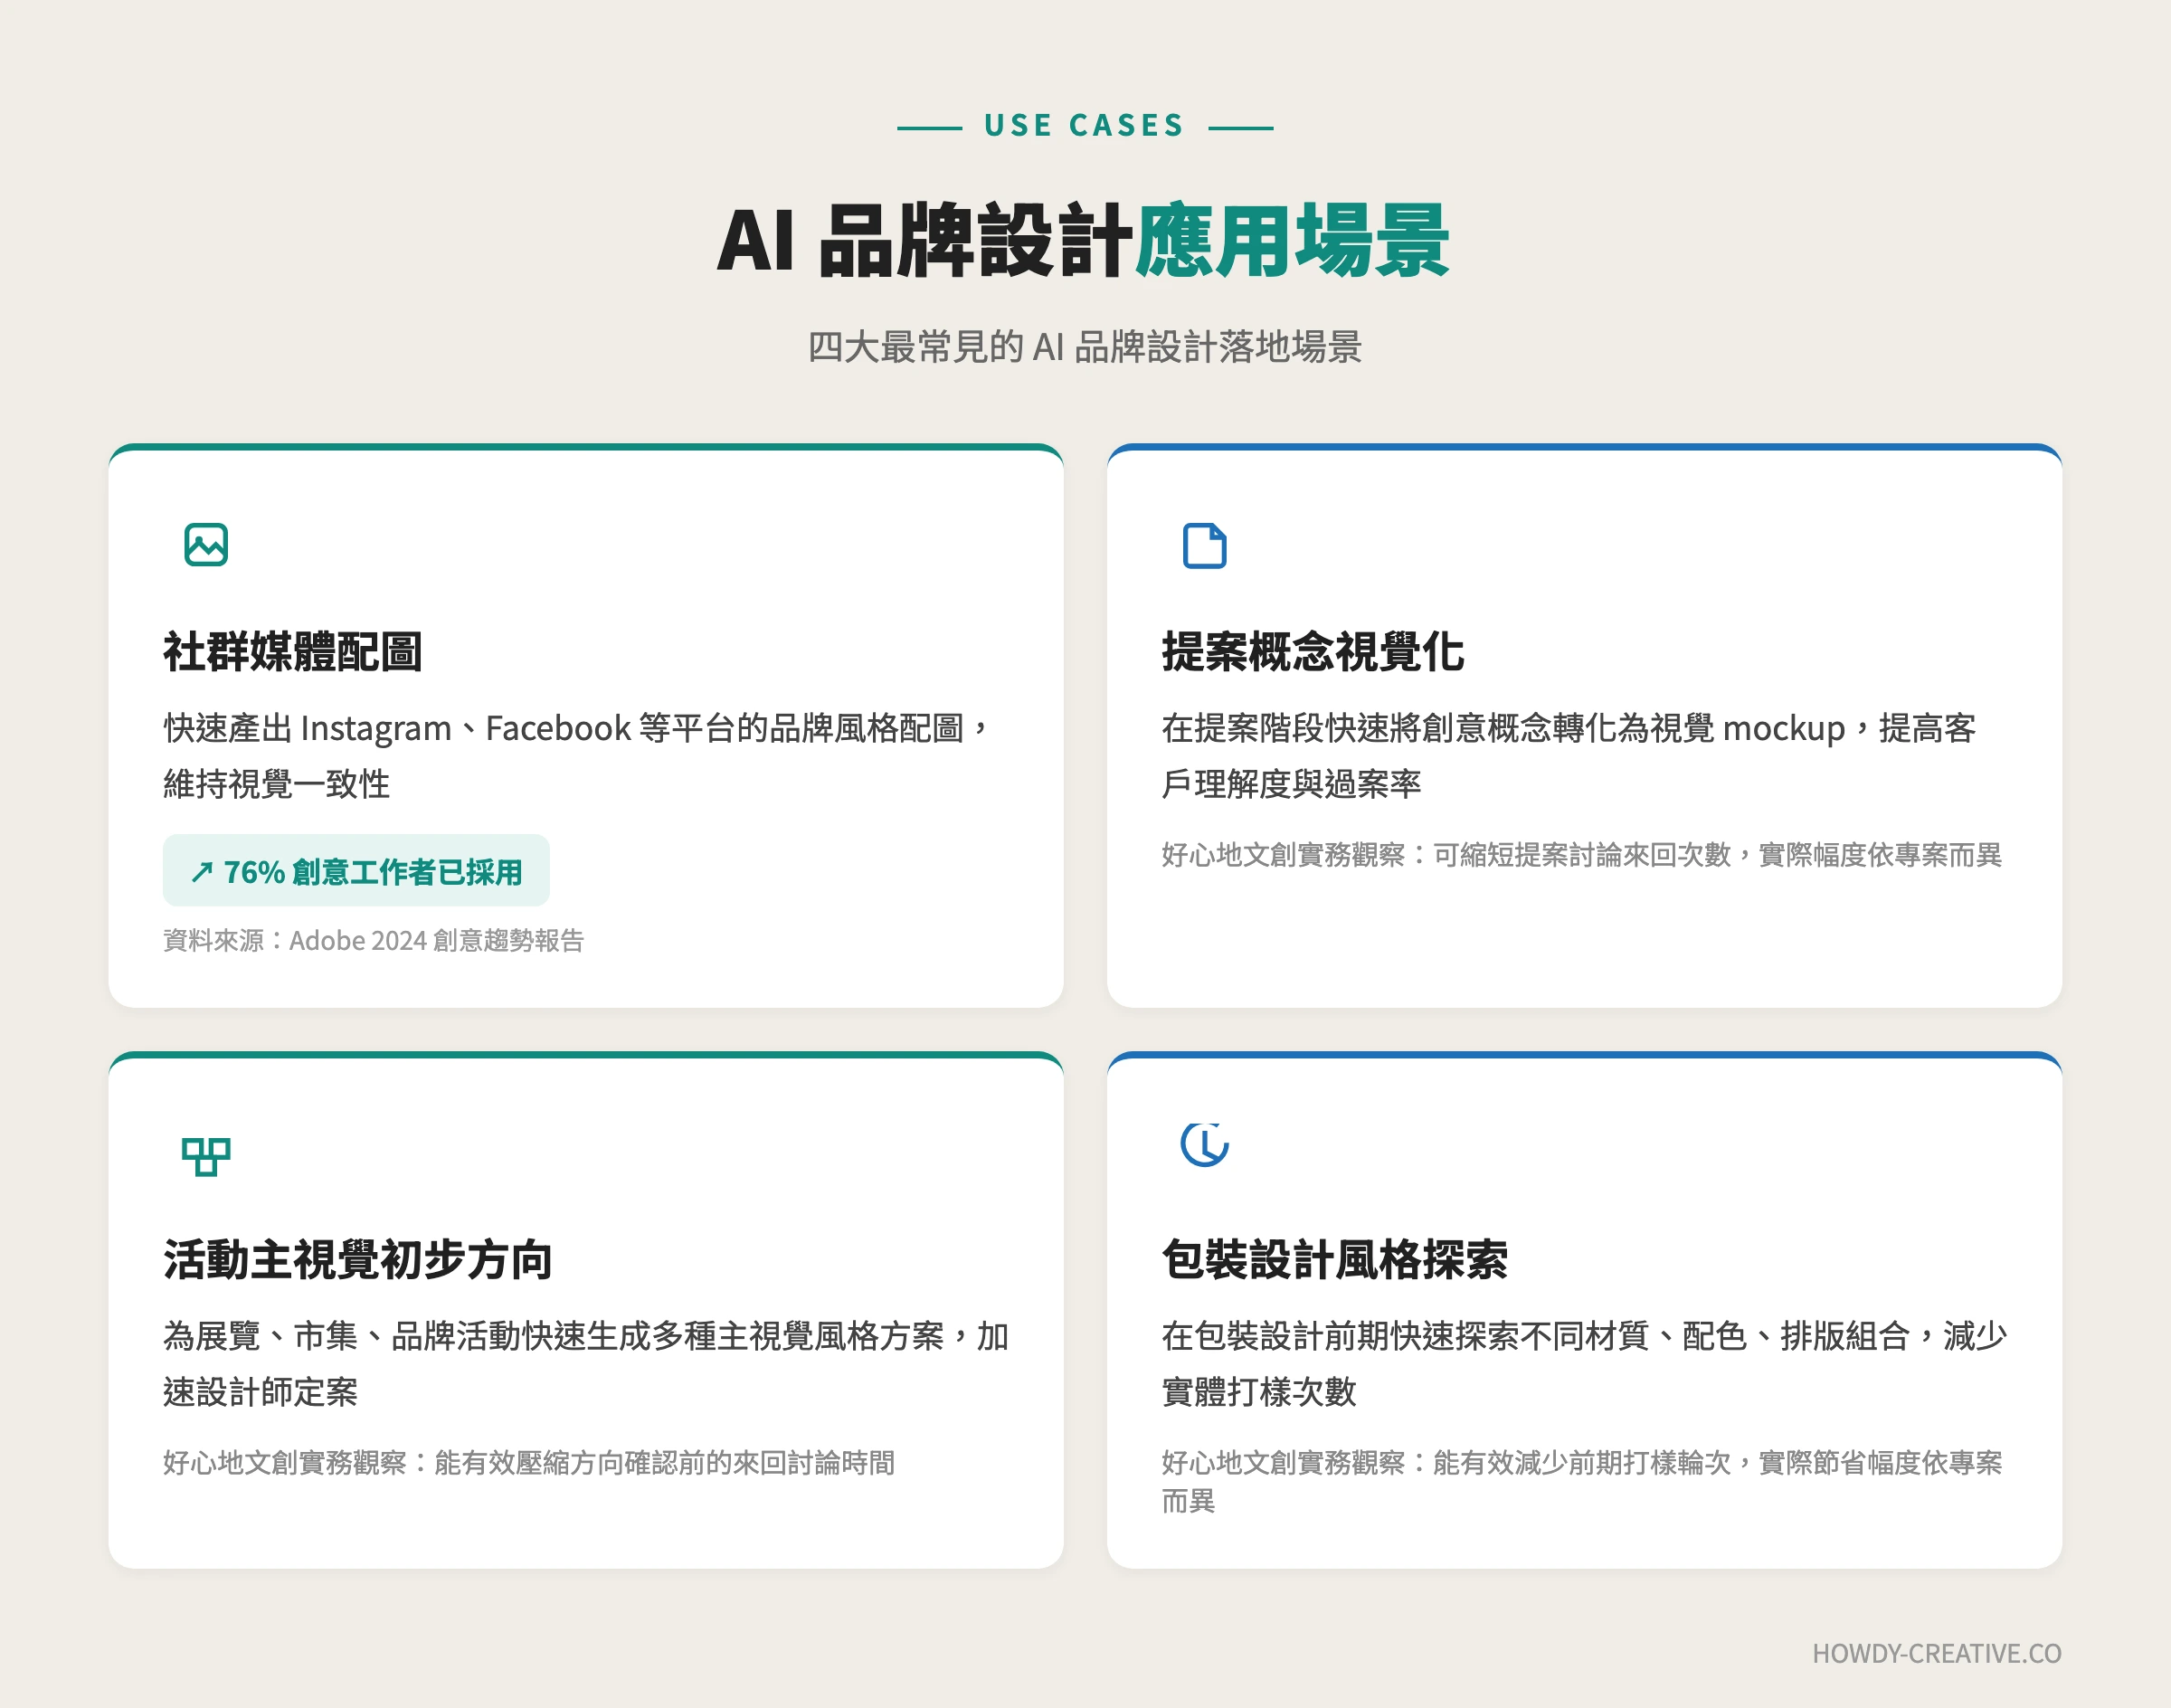Click the note 可縮短提案討論來回次數

click(1581, 855)
